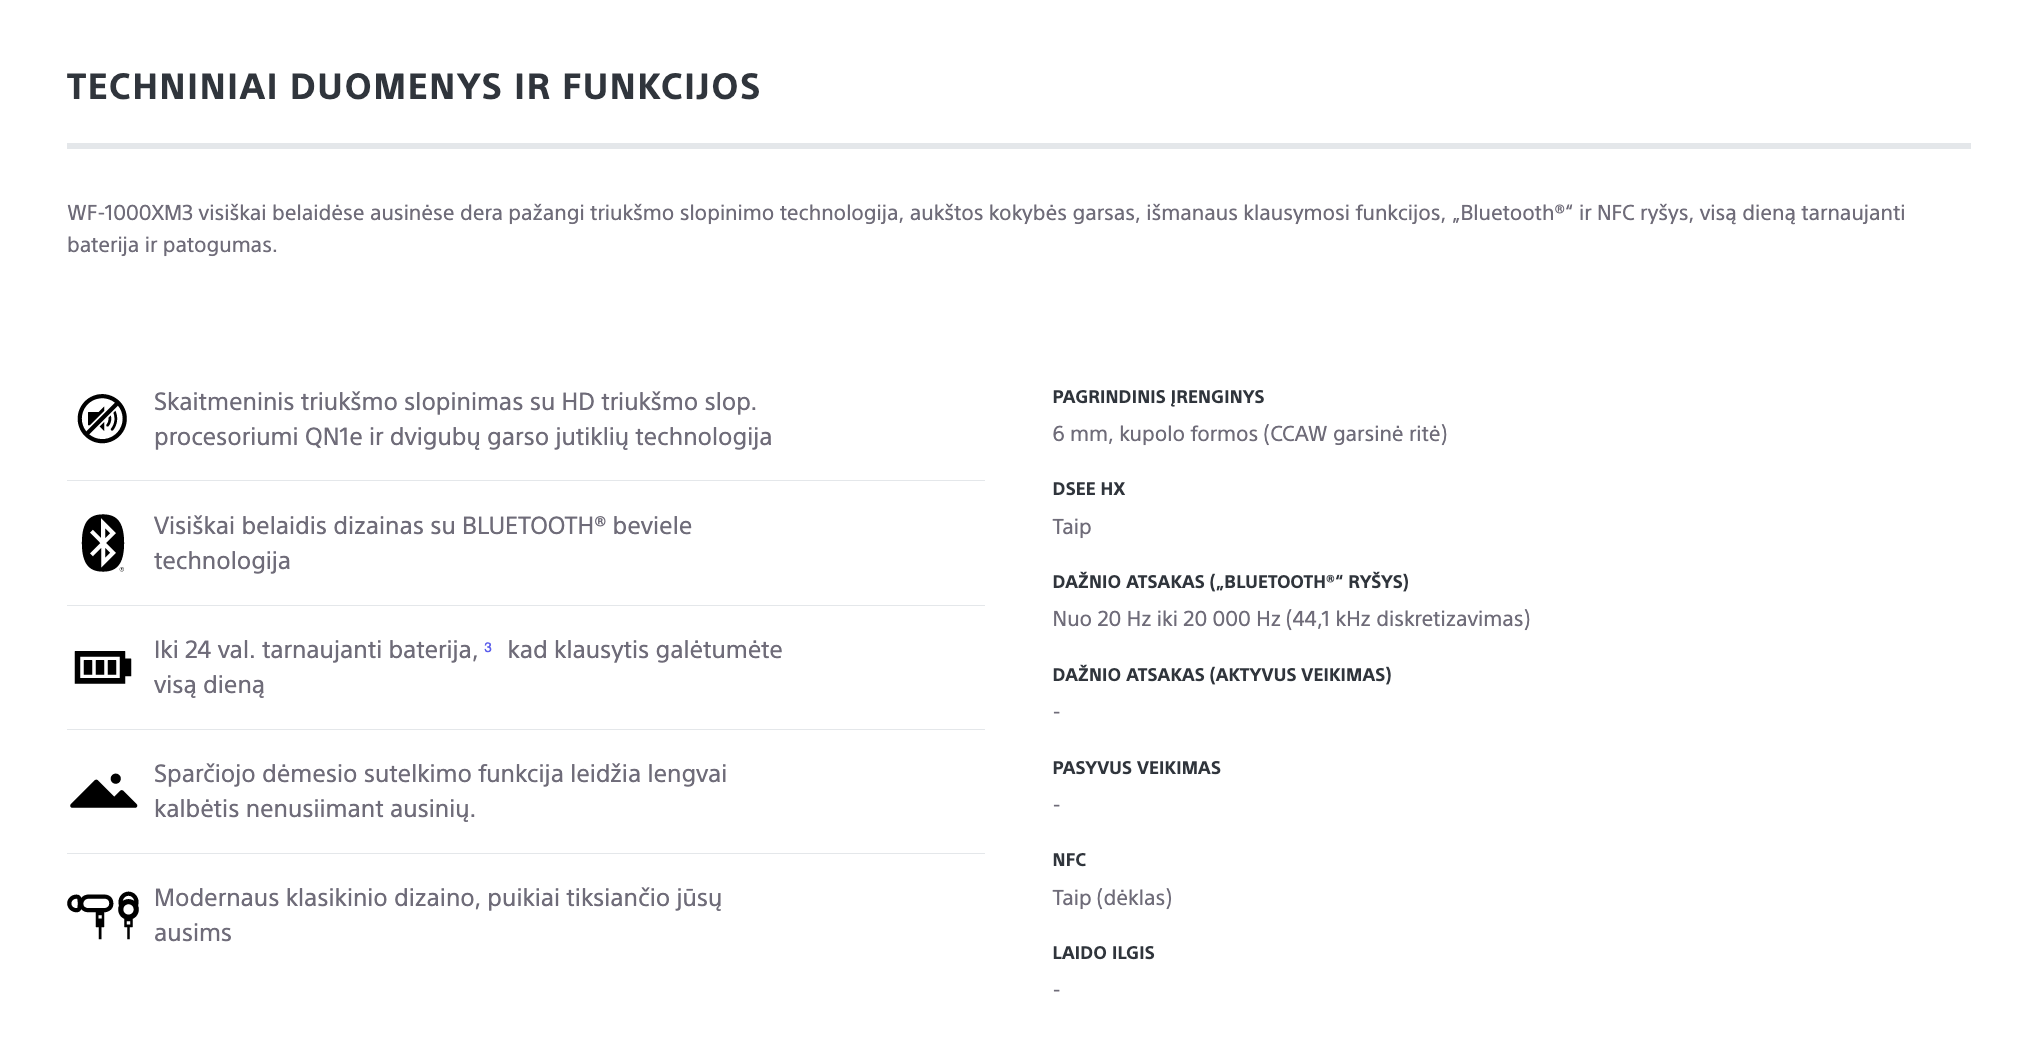Select the digital noise cancelling feature text
Screen dimensions: 2036x1048
pyautogui.click(x=463, y=419)
